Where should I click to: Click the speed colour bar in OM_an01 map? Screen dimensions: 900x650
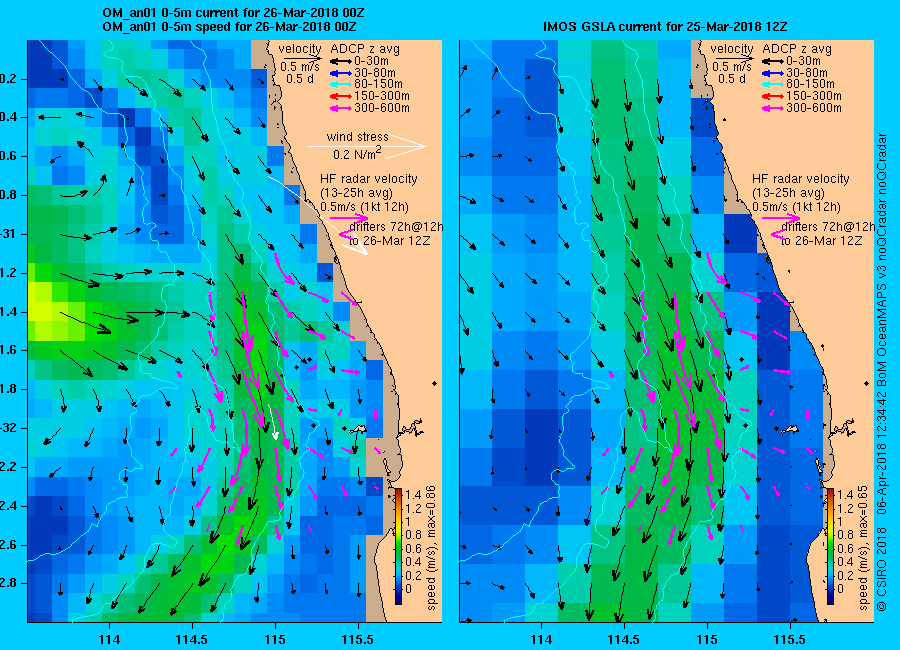tap(398, 546)
